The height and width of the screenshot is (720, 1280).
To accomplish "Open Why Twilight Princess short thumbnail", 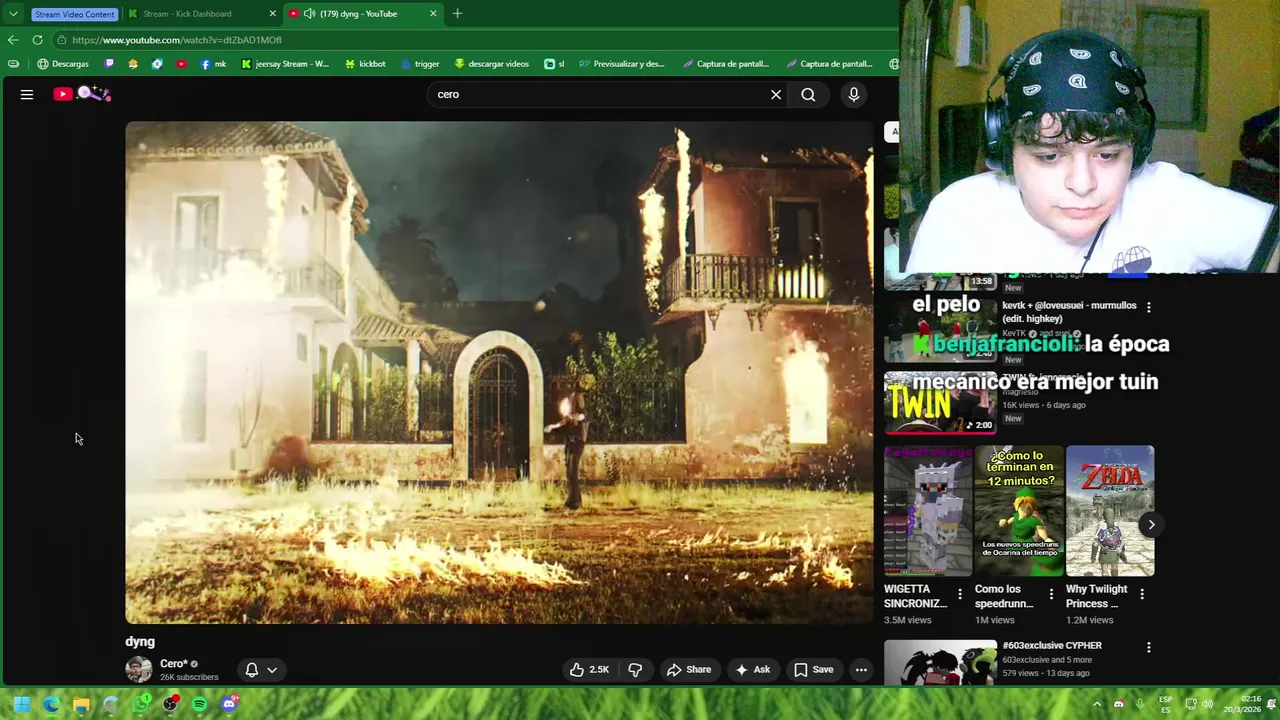I will click(x=1110, y=511).
